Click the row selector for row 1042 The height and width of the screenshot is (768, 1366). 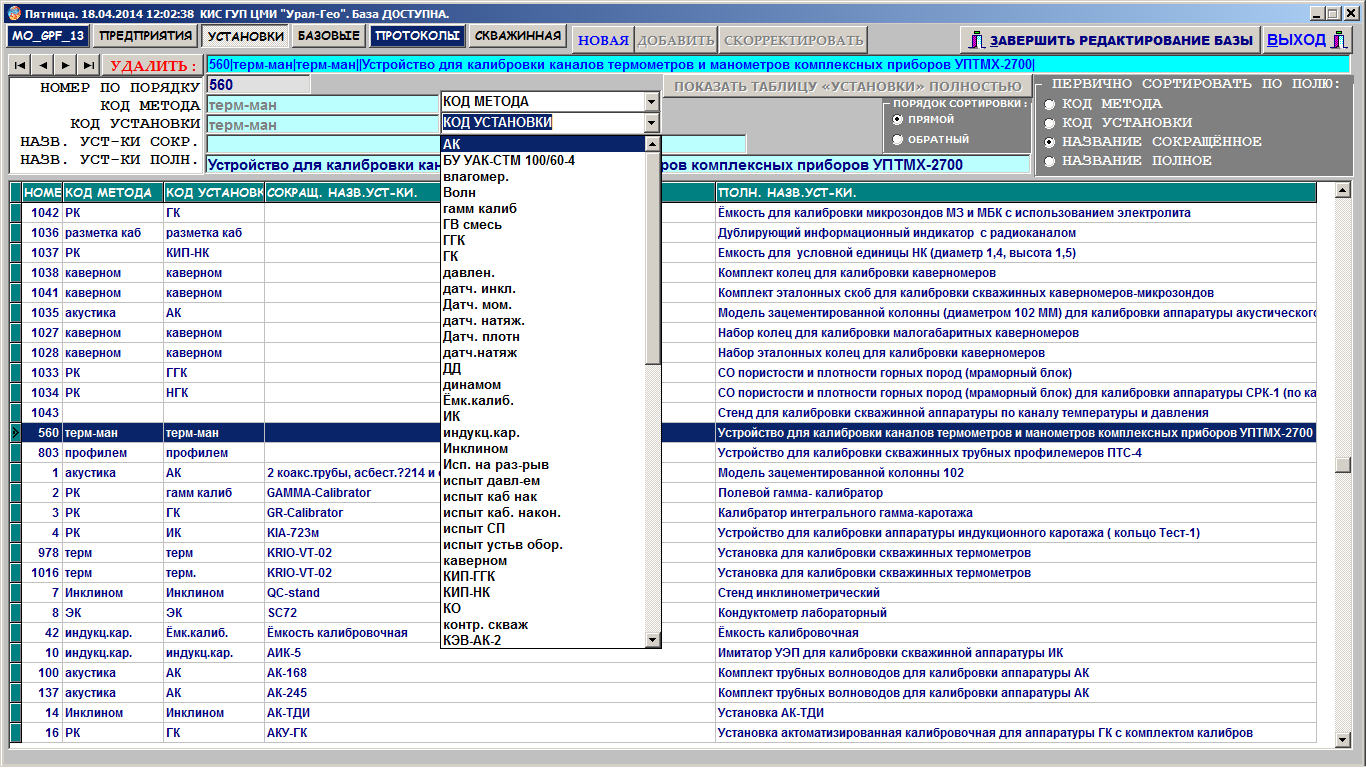click(x=15, y=213)
